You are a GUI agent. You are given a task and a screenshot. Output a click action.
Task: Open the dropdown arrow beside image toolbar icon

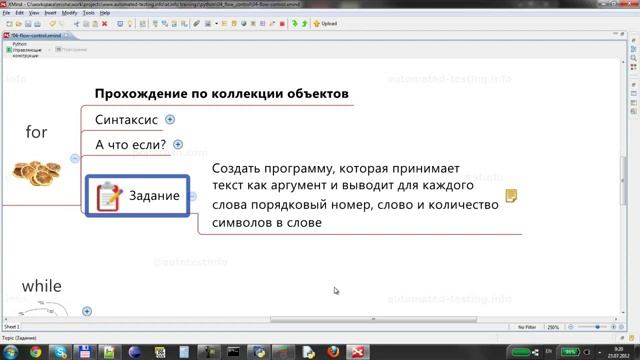(x=216, y=24)
